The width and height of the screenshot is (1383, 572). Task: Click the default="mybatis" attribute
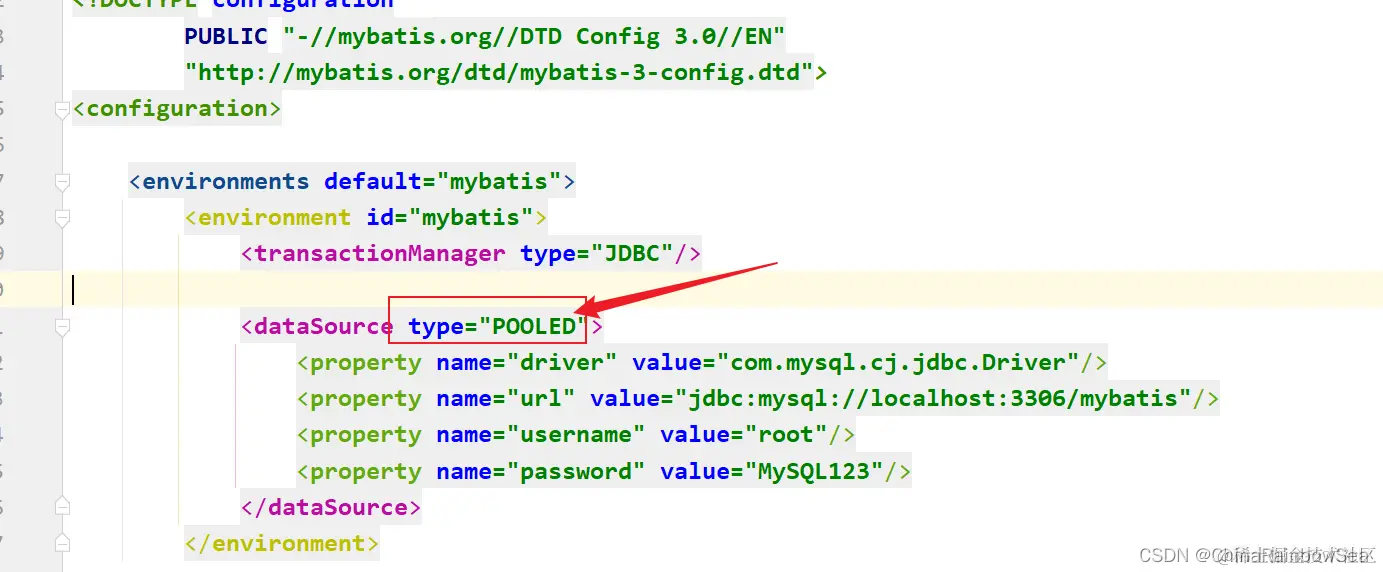coord(443,182)
